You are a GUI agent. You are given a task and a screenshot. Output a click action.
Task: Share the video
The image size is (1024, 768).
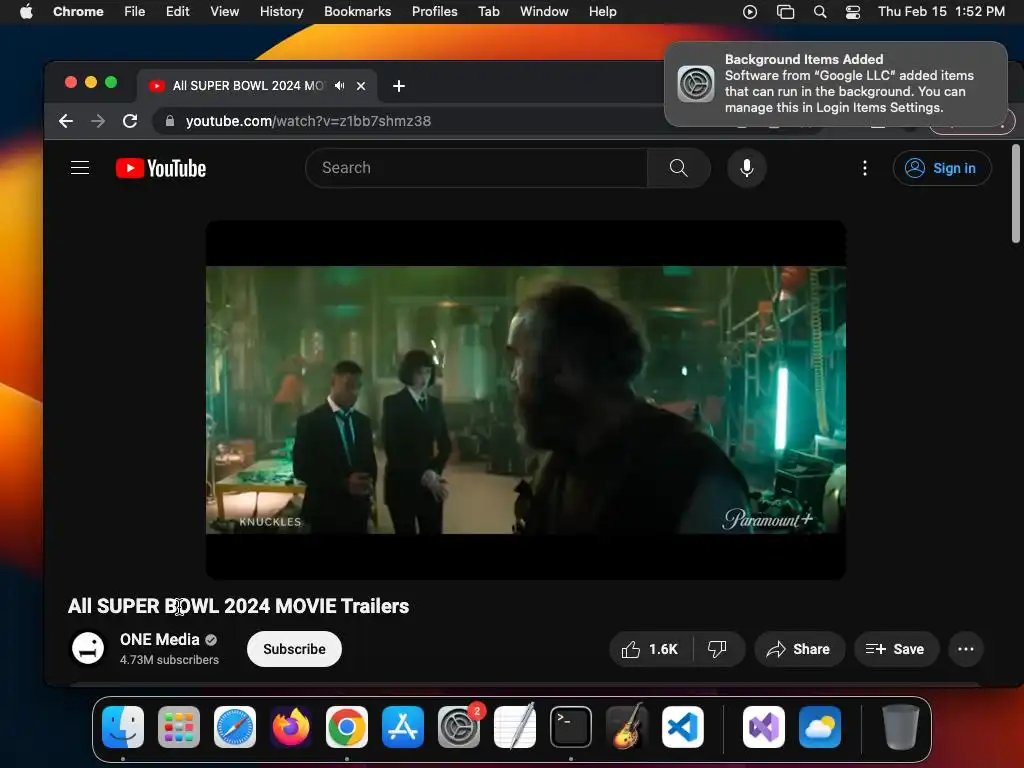(799, 649)
